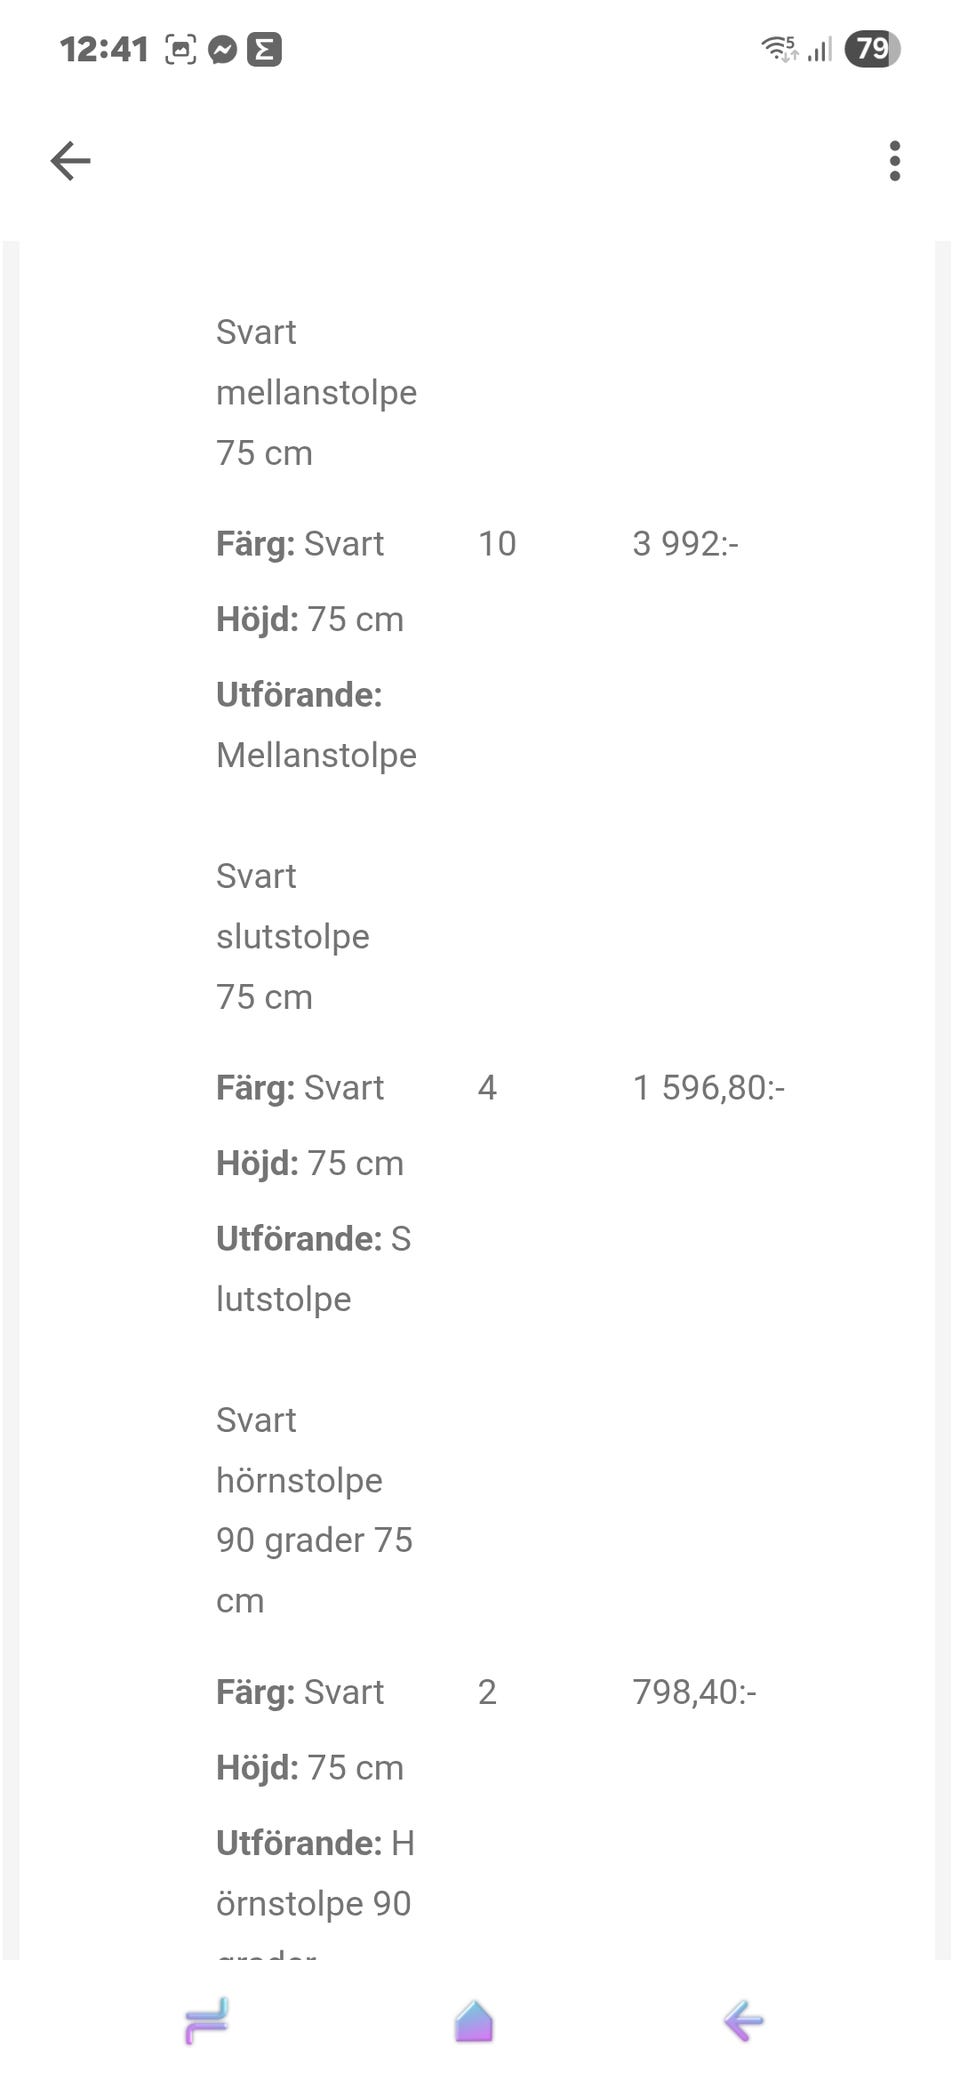Tap the sigma app notification icon

(x=265, y=49)
